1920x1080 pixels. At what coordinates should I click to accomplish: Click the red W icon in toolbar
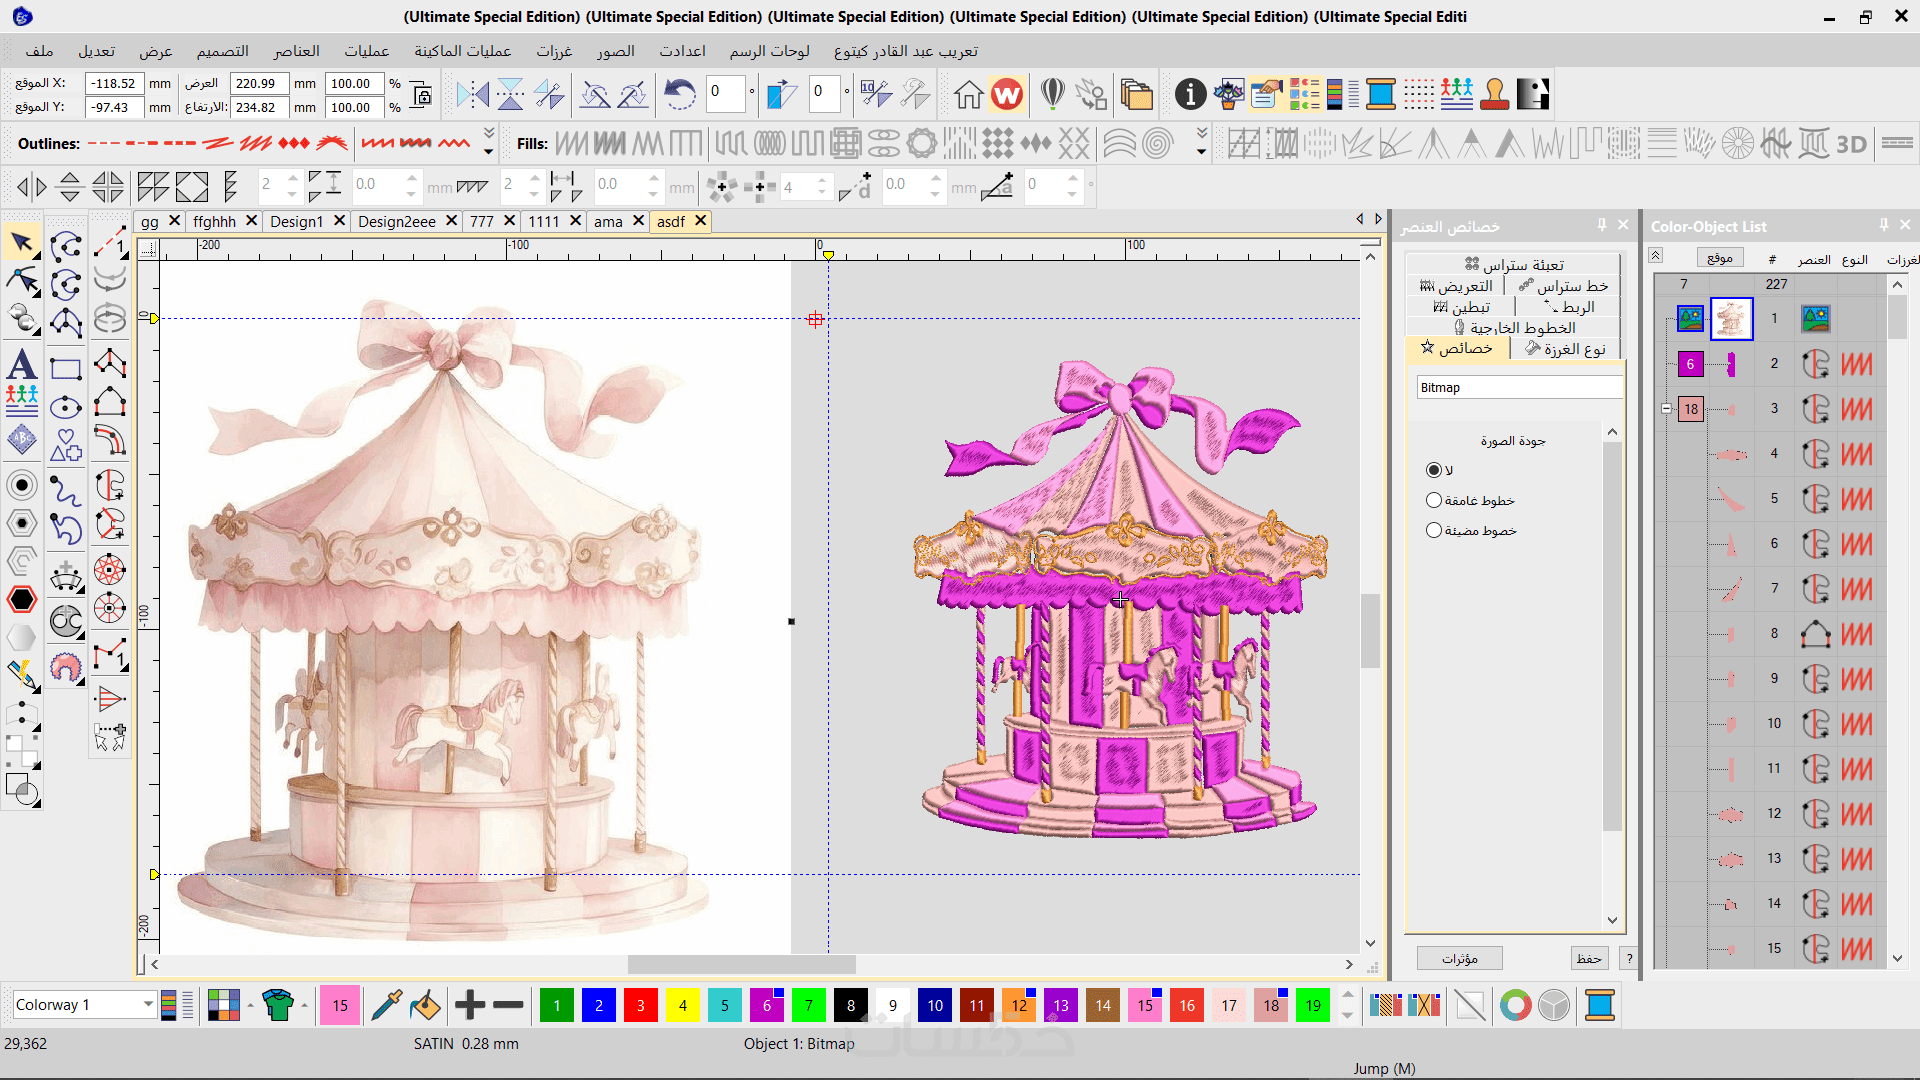(1007, 95)
